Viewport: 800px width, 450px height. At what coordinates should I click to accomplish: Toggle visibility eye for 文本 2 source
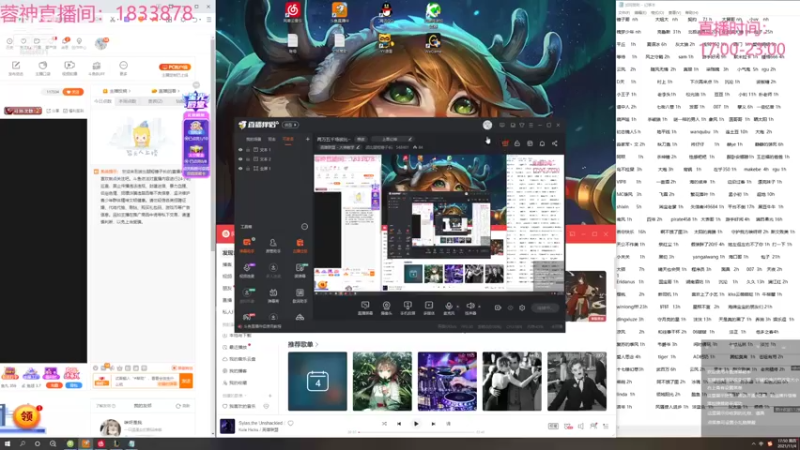pyautogui.click(x=240, y=159)
